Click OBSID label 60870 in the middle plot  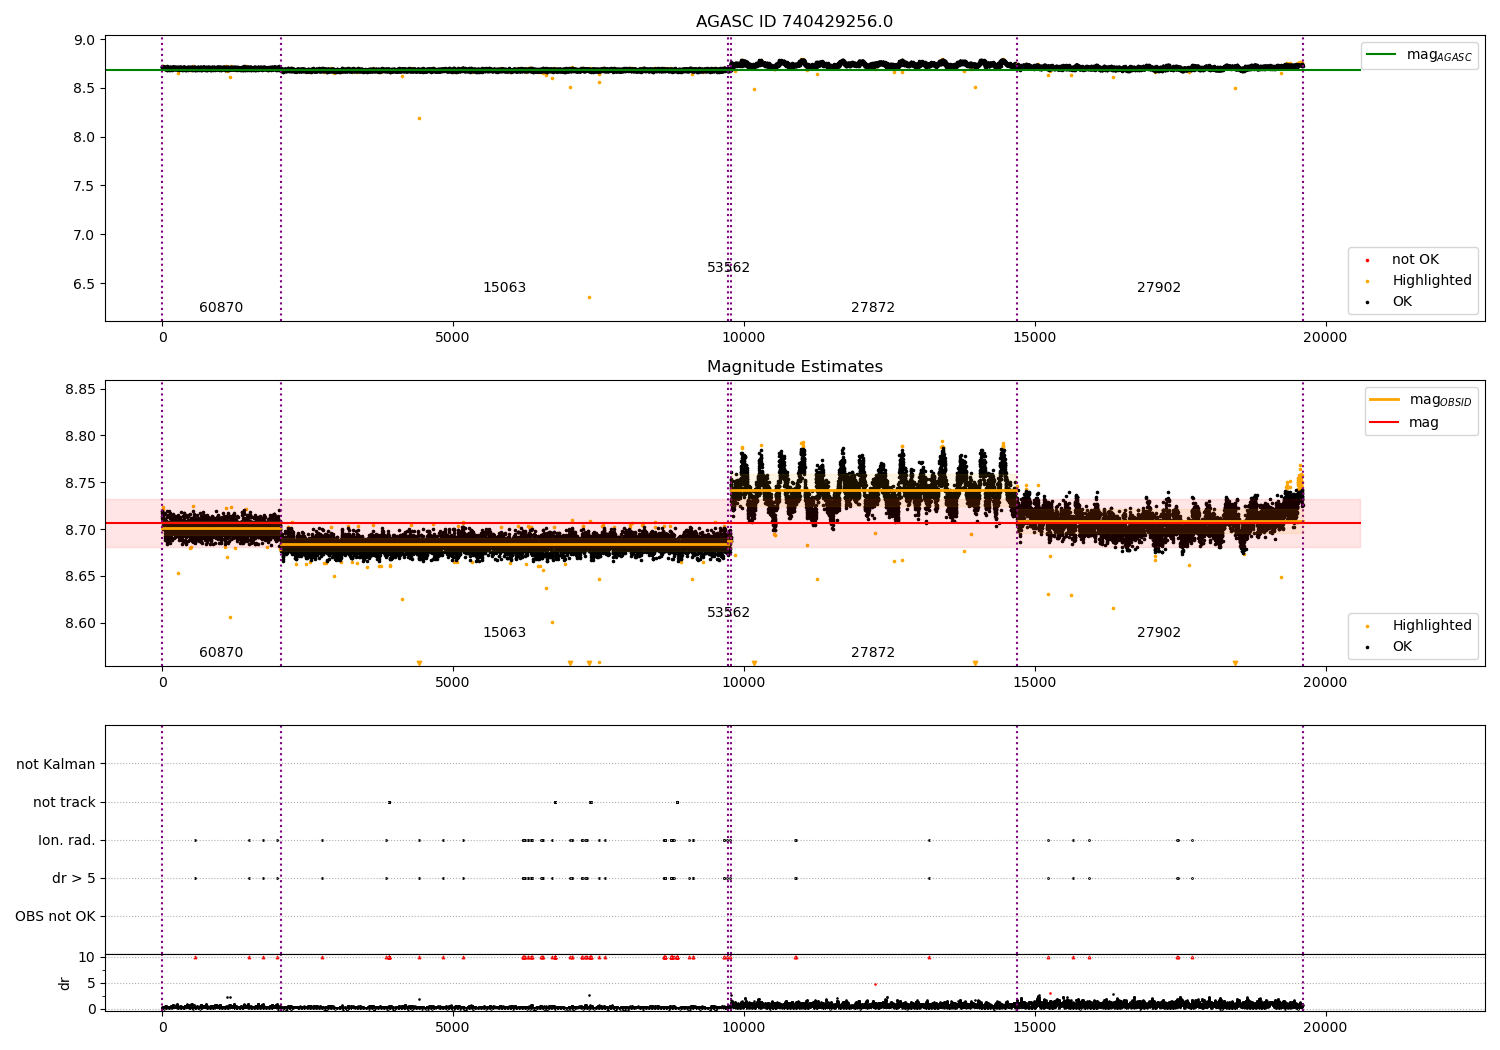(x=221, y=653)
